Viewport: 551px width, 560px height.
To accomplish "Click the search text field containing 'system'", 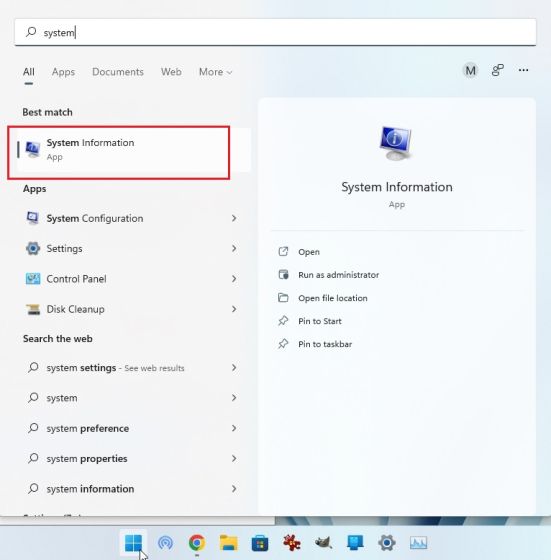I will pos(275,32).
